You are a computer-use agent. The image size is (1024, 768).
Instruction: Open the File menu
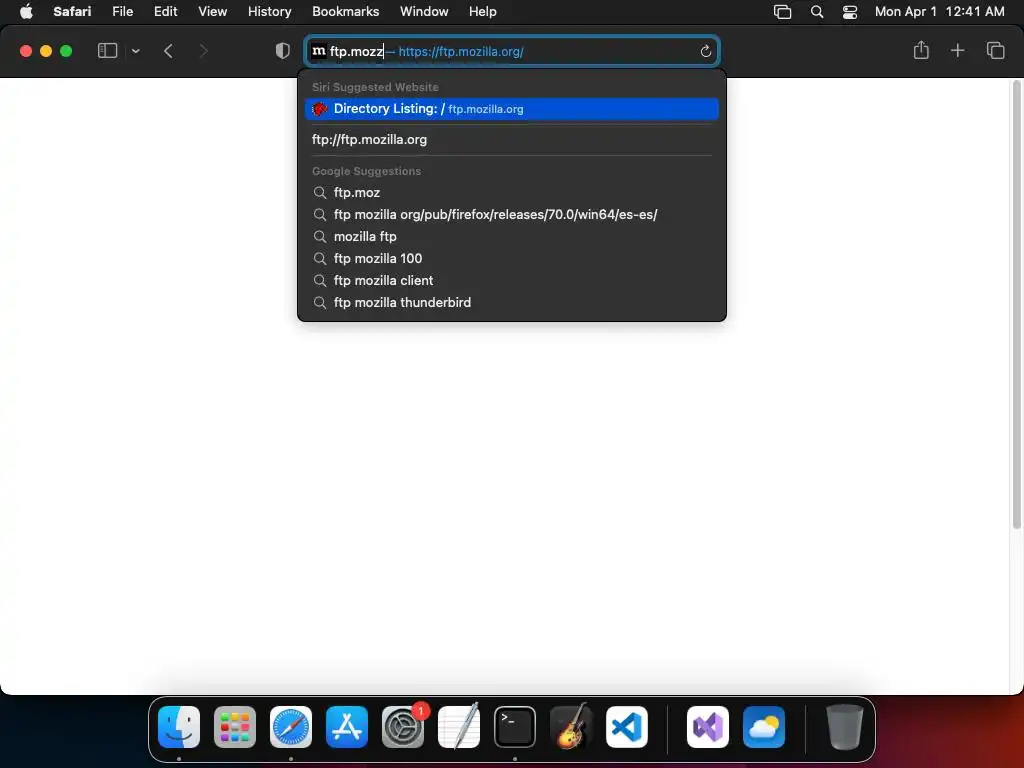(123, 11)
